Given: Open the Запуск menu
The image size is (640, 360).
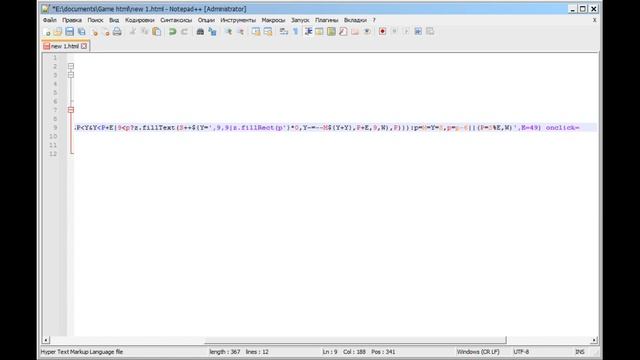Looking at the screenshot, I should point(300,20).
